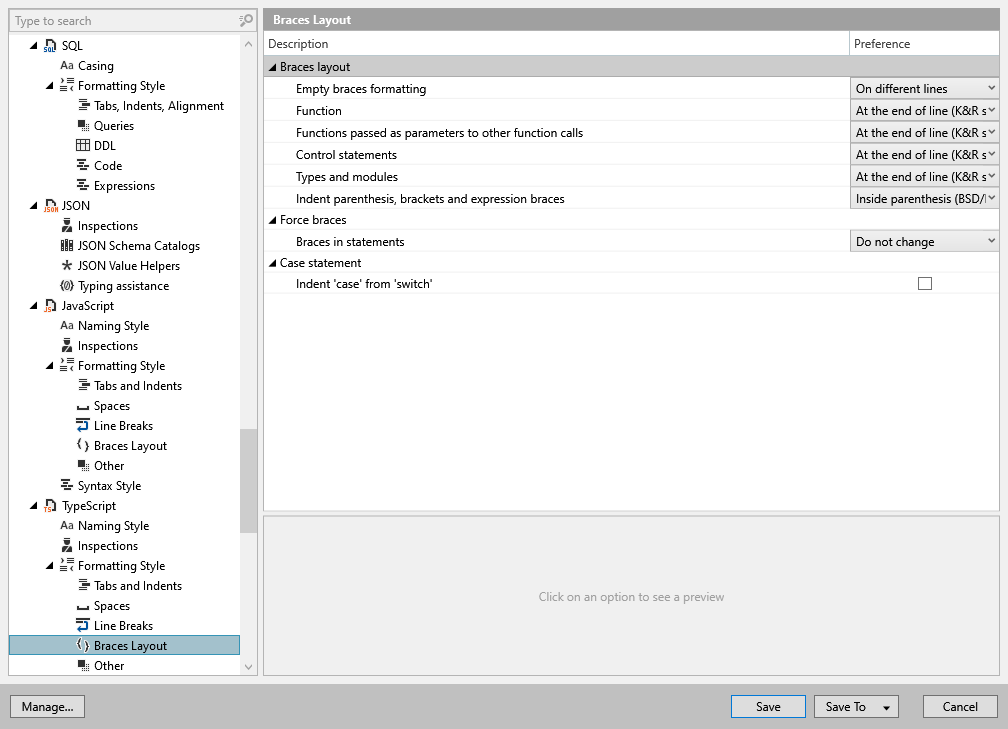The height and width of the screenshot is (729, 1008).
Task: Open Types and modules dropdown
Action: pos(924,176)
